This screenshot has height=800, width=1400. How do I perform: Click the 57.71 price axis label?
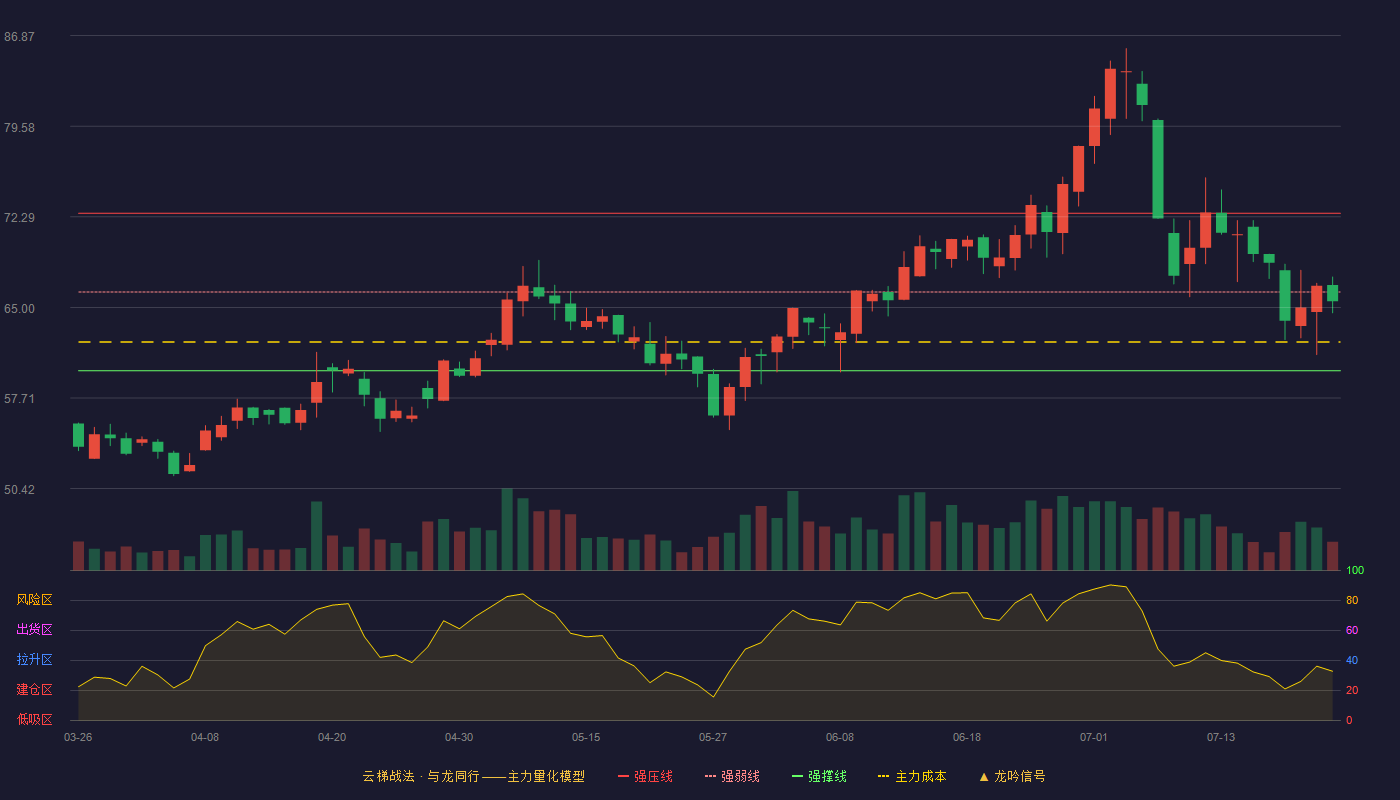(x=19, y=399)
